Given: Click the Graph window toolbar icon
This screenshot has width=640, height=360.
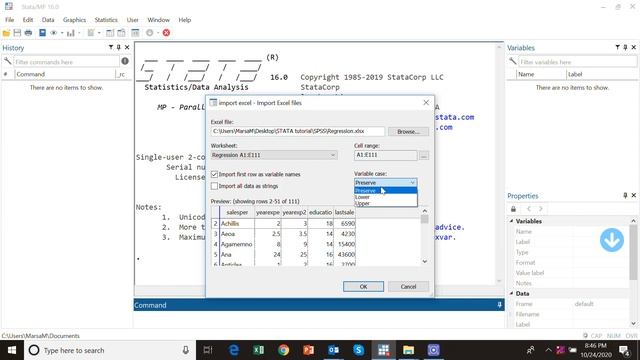Looking at the screenshot, I should coord(71,33).
